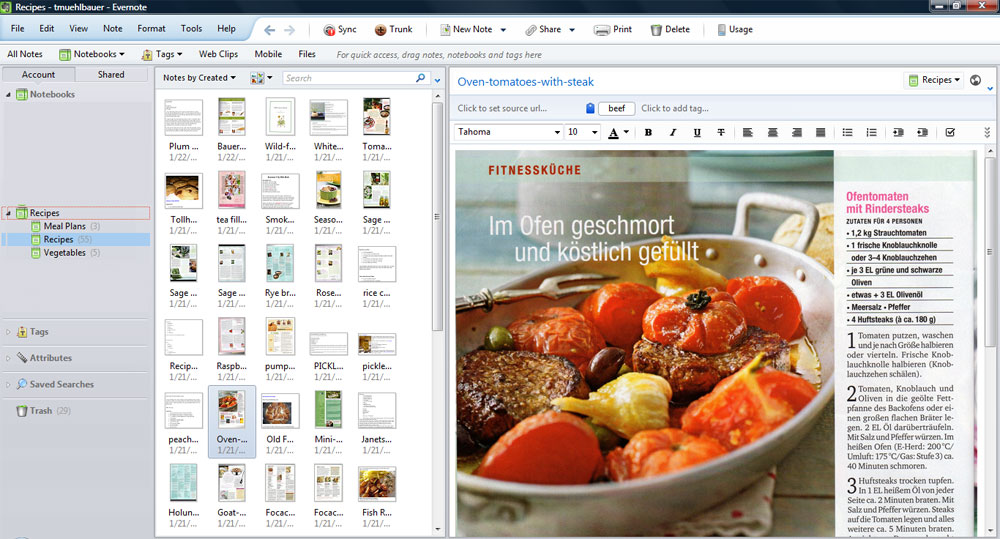Click the search magnifier icon
Screen dimensions: 1000x539
coord(420,78)
